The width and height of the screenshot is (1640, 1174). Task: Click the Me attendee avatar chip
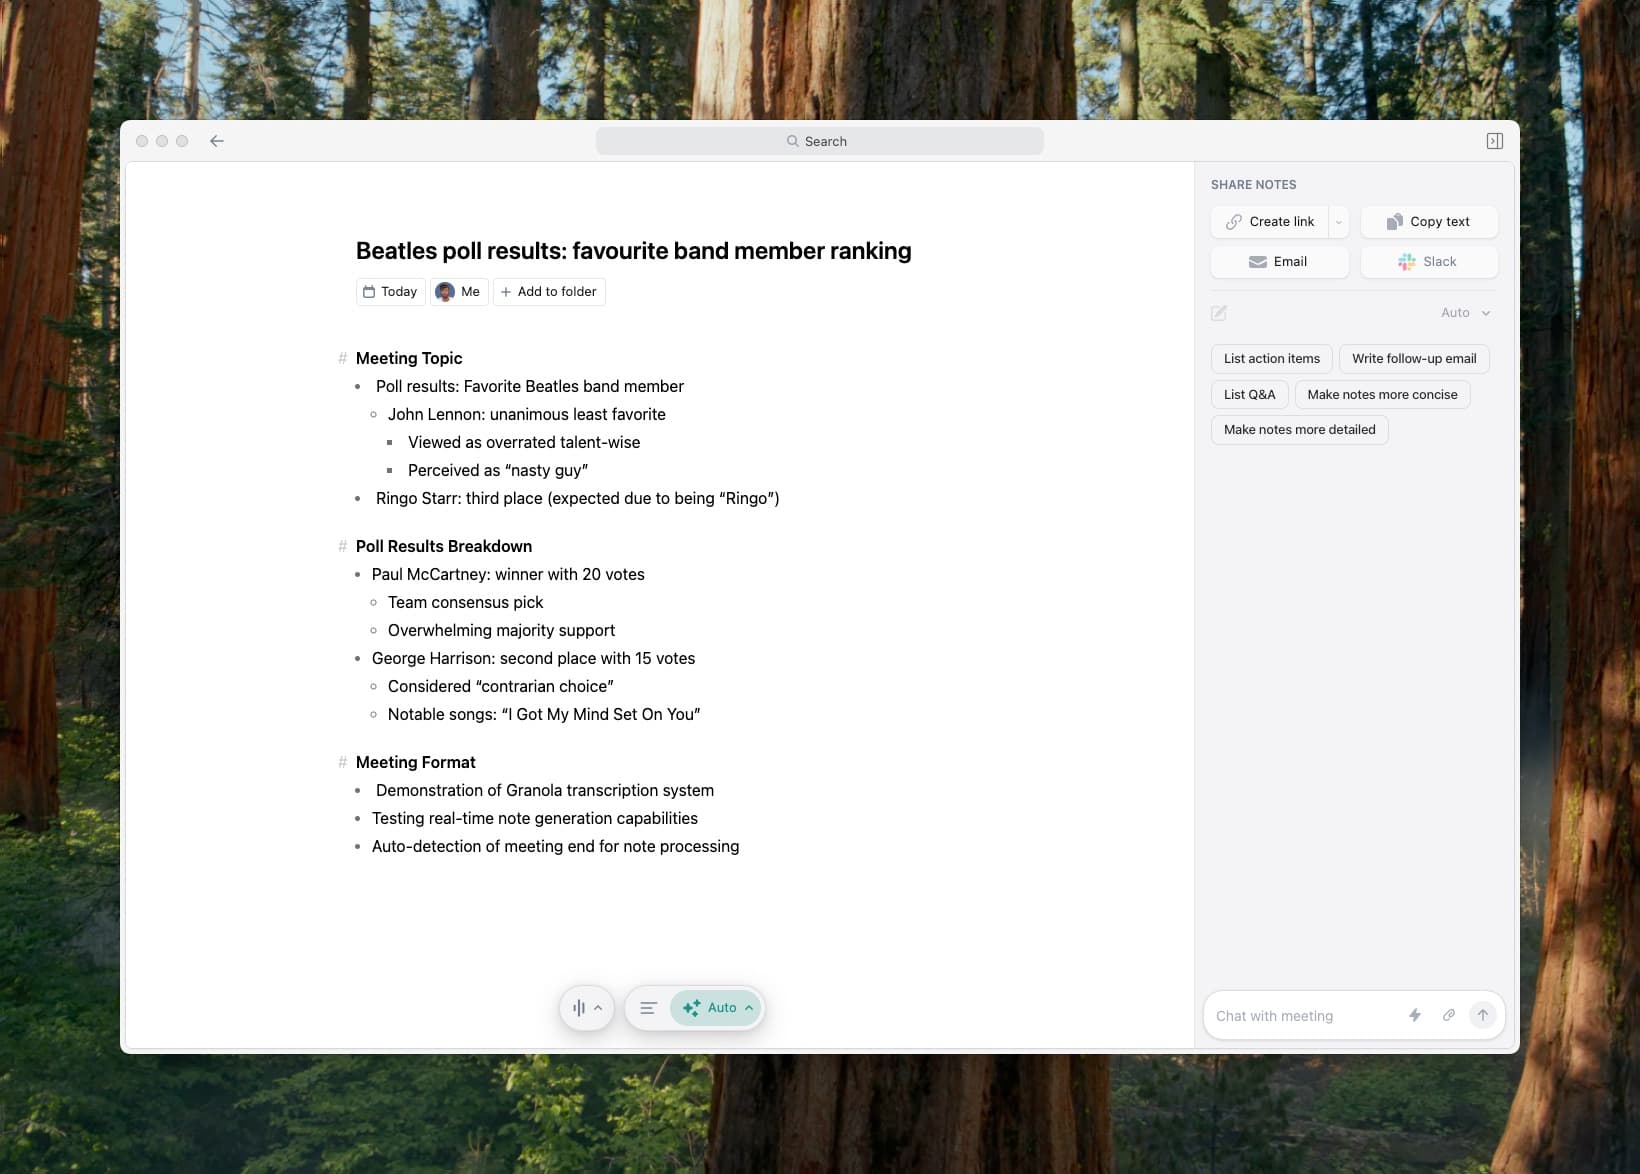tap(458, 292)
